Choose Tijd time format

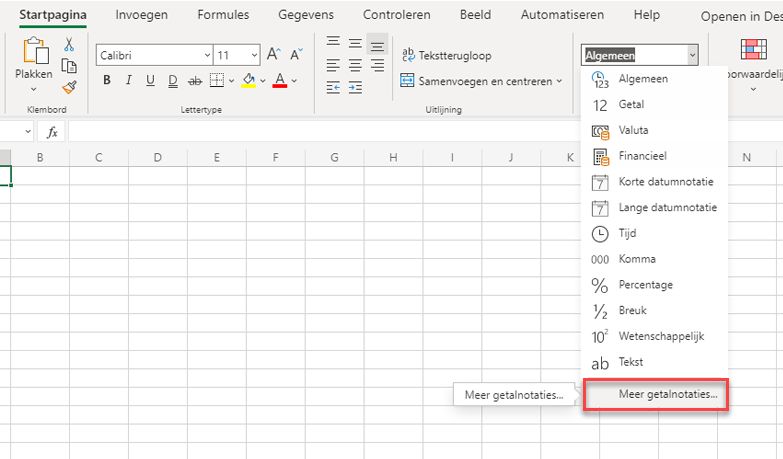pos(654,233)
